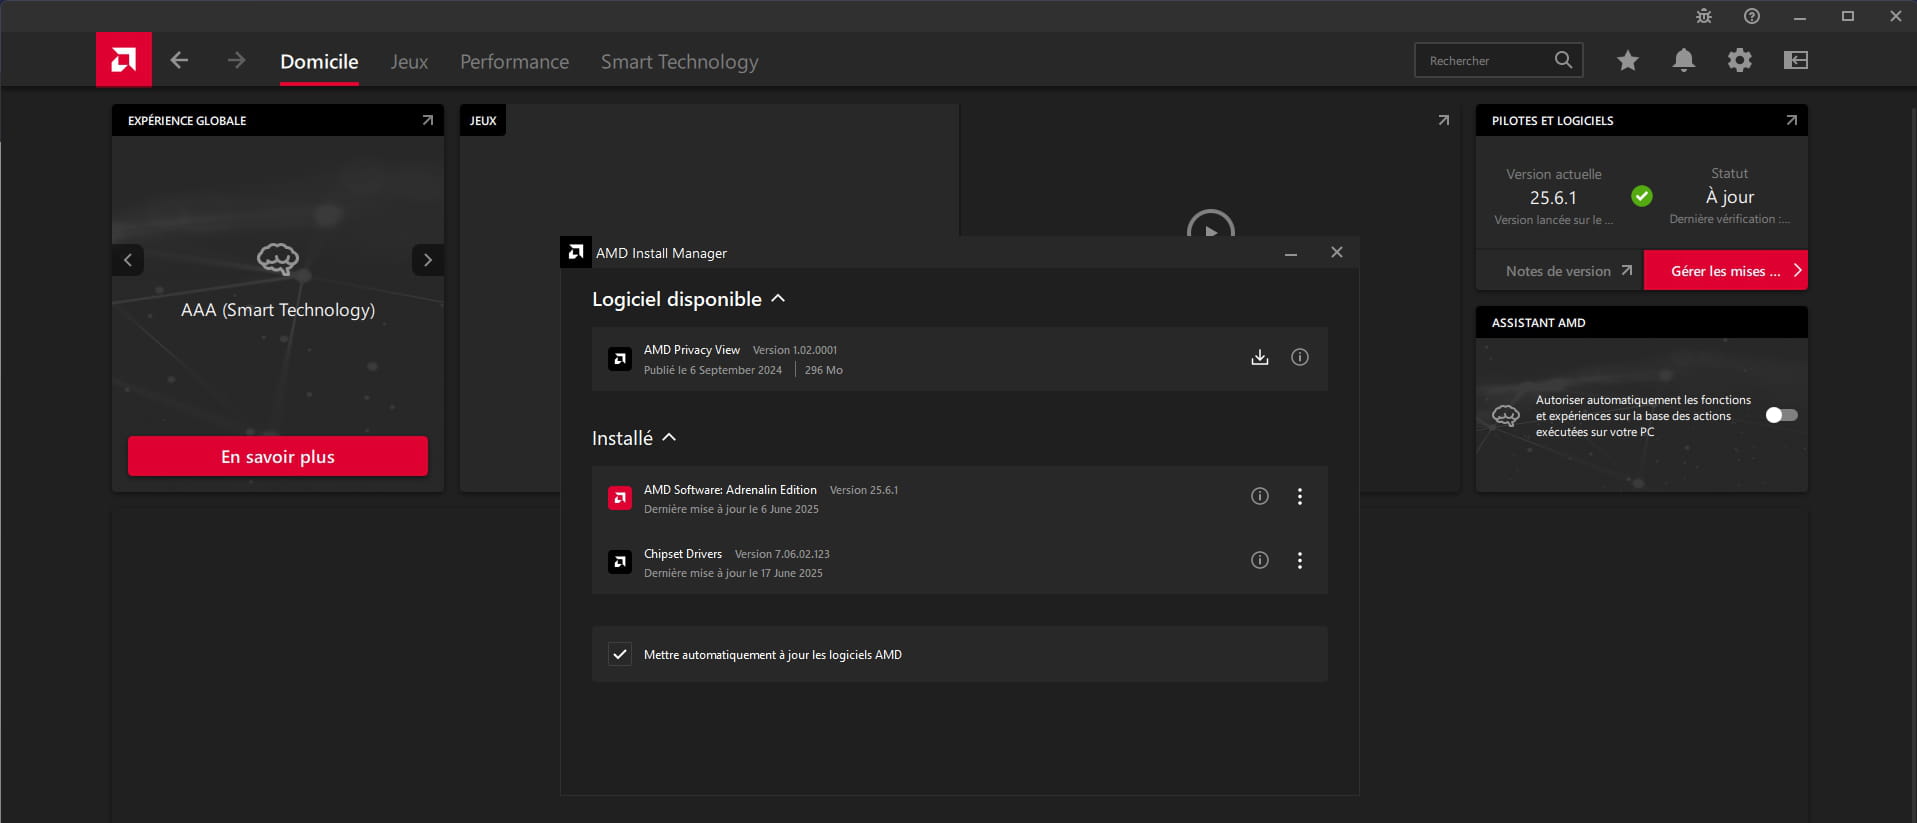Go back with the left arrow
Image resolution: width=1917 pixels, height=823 pixels.
click(179, 60)
